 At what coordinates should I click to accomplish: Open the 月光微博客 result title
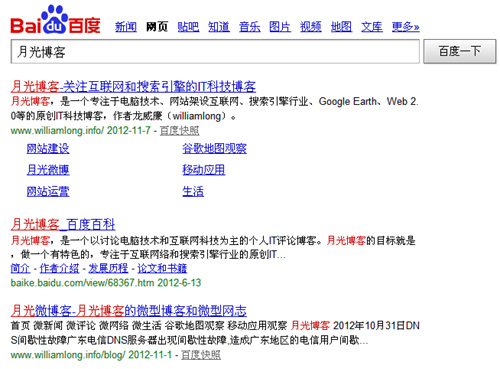(x=129, y=311)
